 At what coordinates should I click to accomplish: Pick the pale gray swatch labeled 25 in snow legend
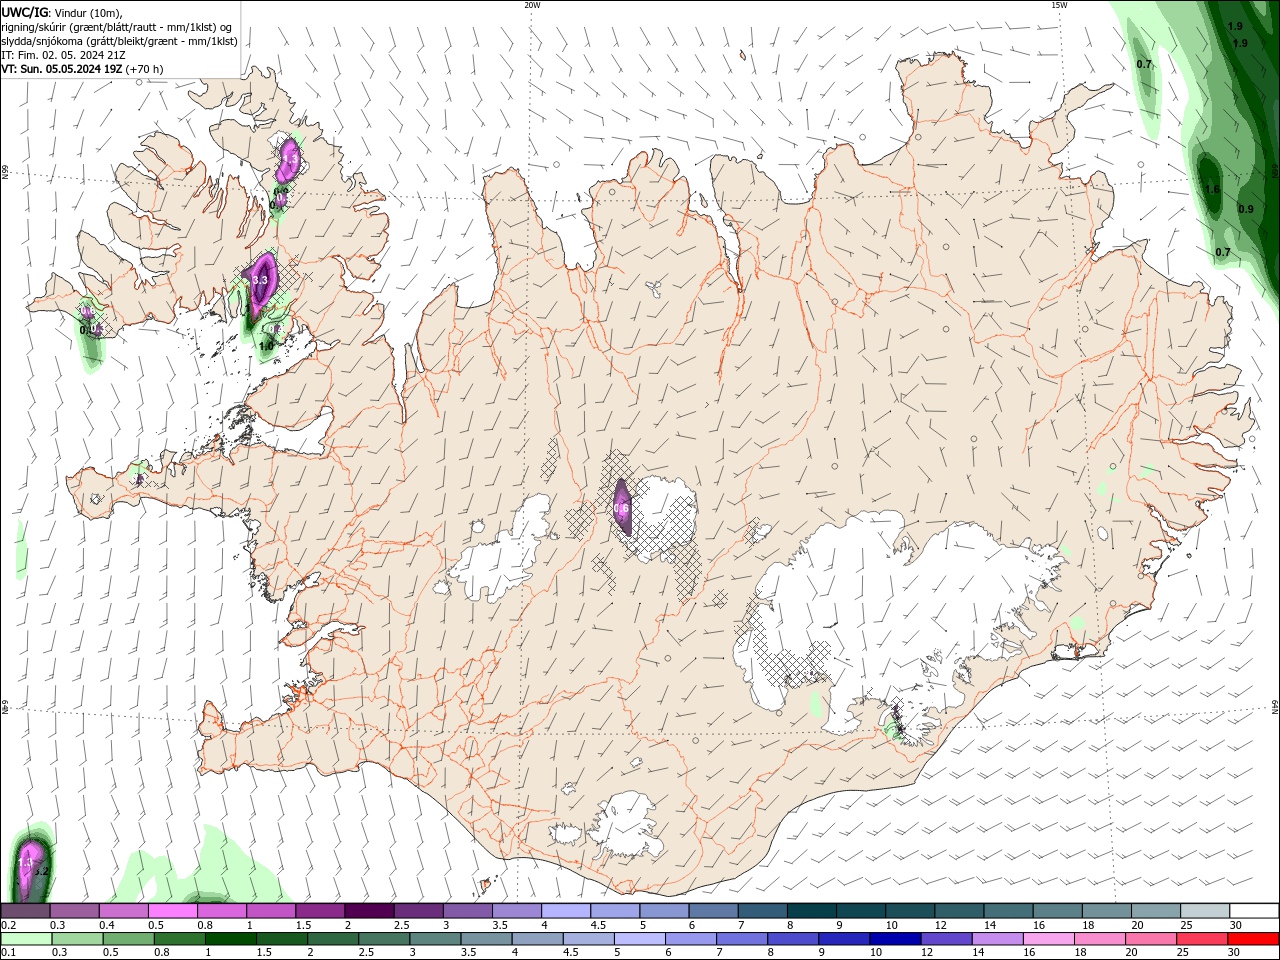(1205, 911)
